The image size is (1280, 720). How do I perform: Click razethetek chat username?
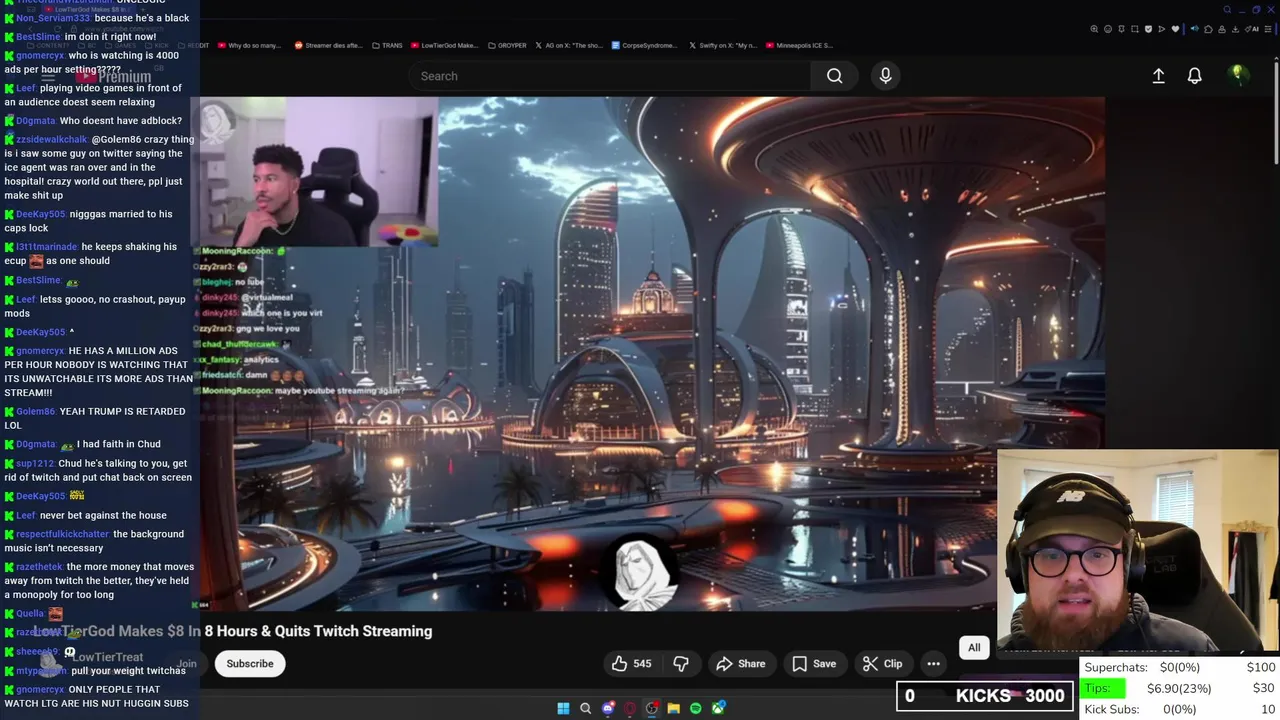tap(40, 567)
